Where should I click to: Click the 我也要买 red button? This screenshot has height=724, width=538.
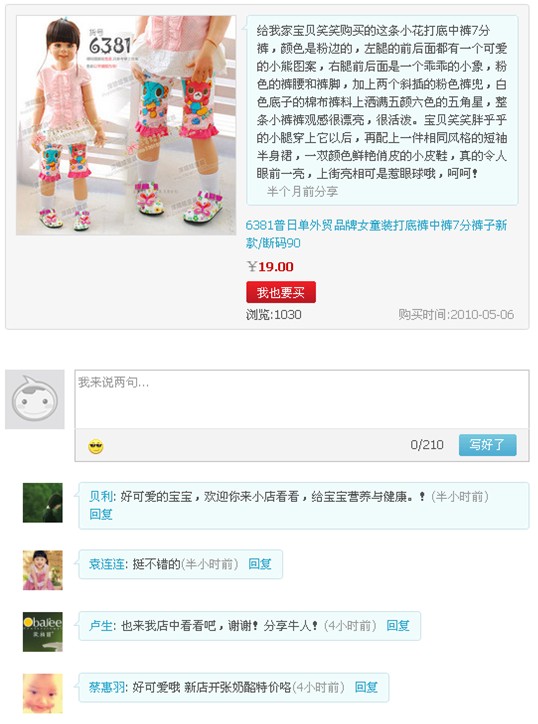(x=281, y=292)
